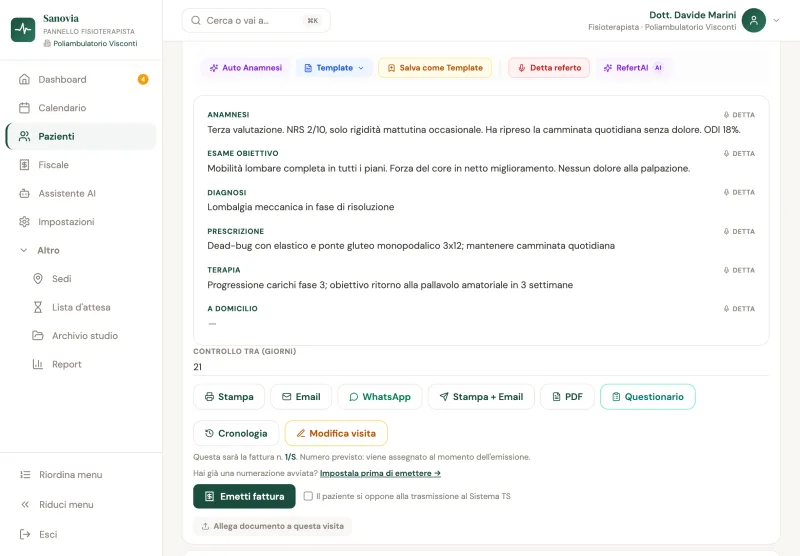Click Detta microphone for Diagnosi
This screenshot has height=556, width=800.
coord(739,192)
